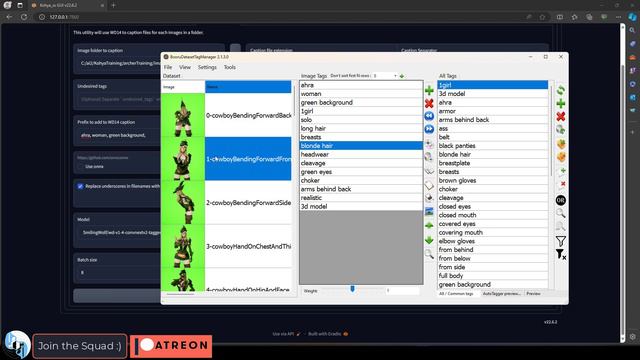Click the green down arrow to move tag down
Viewport: 640px width, 360px height.
(429, 240)
